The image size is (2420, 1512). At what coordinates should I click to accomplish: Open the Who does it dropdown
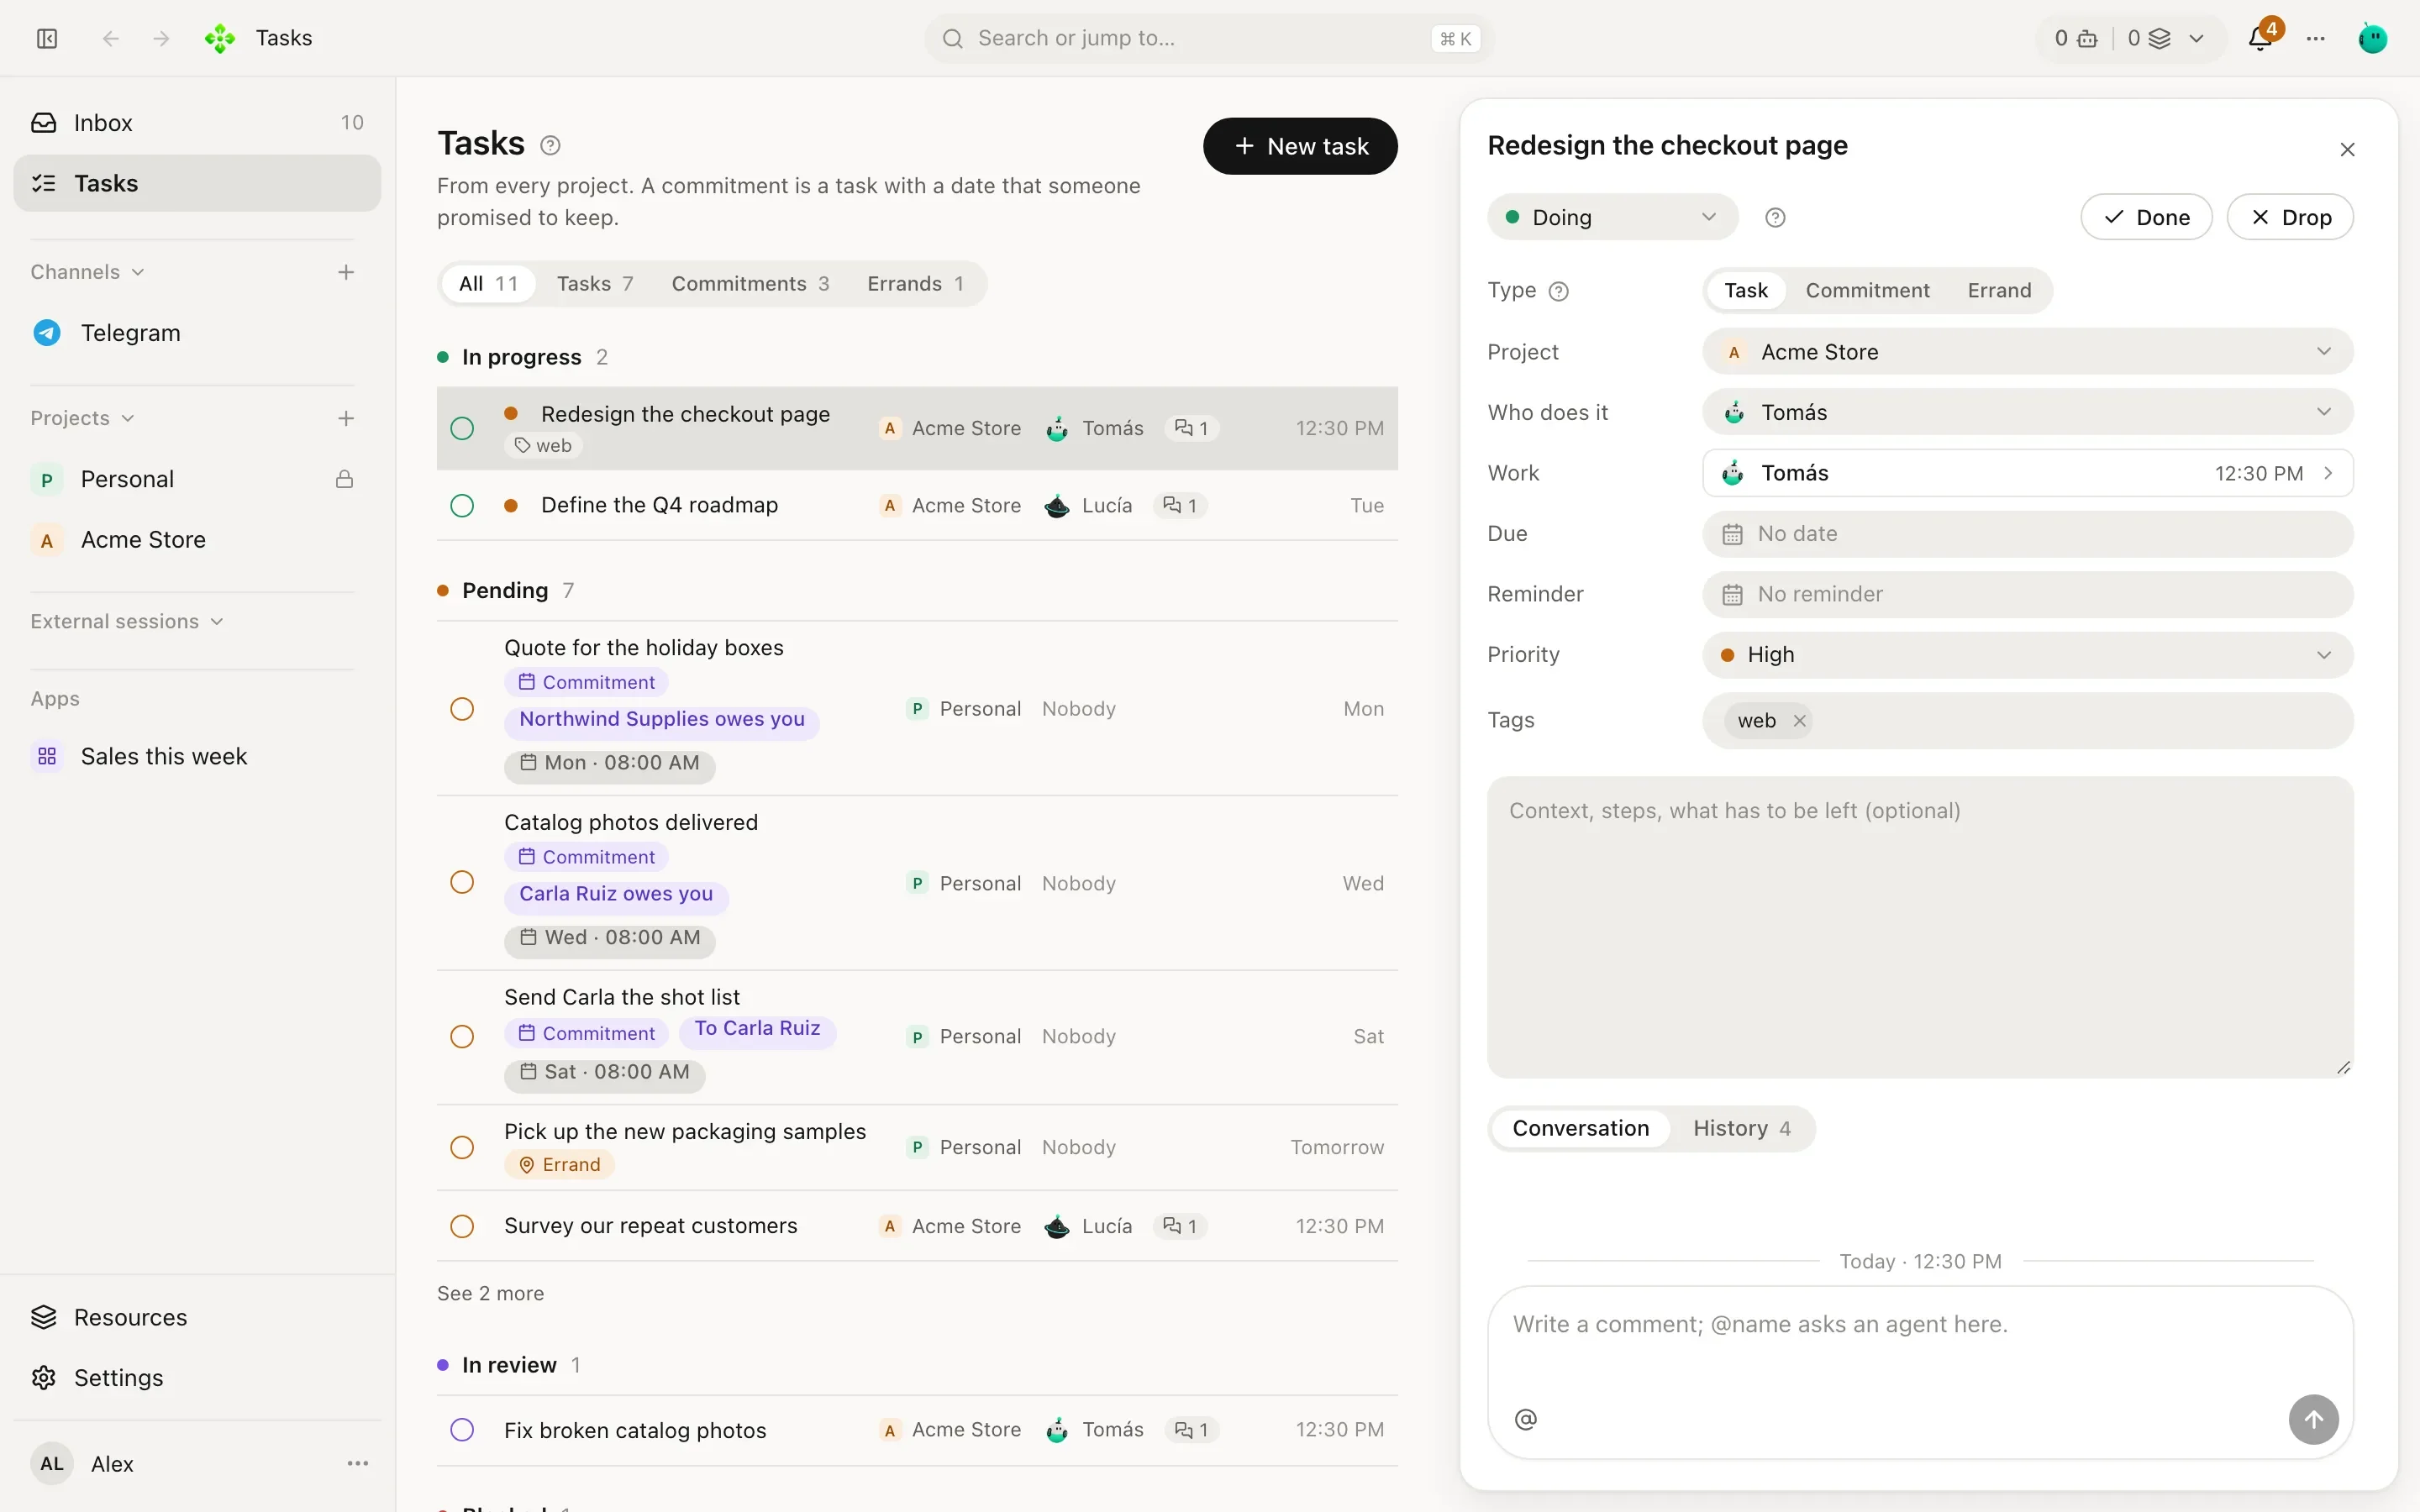(x=2027, y=412)
